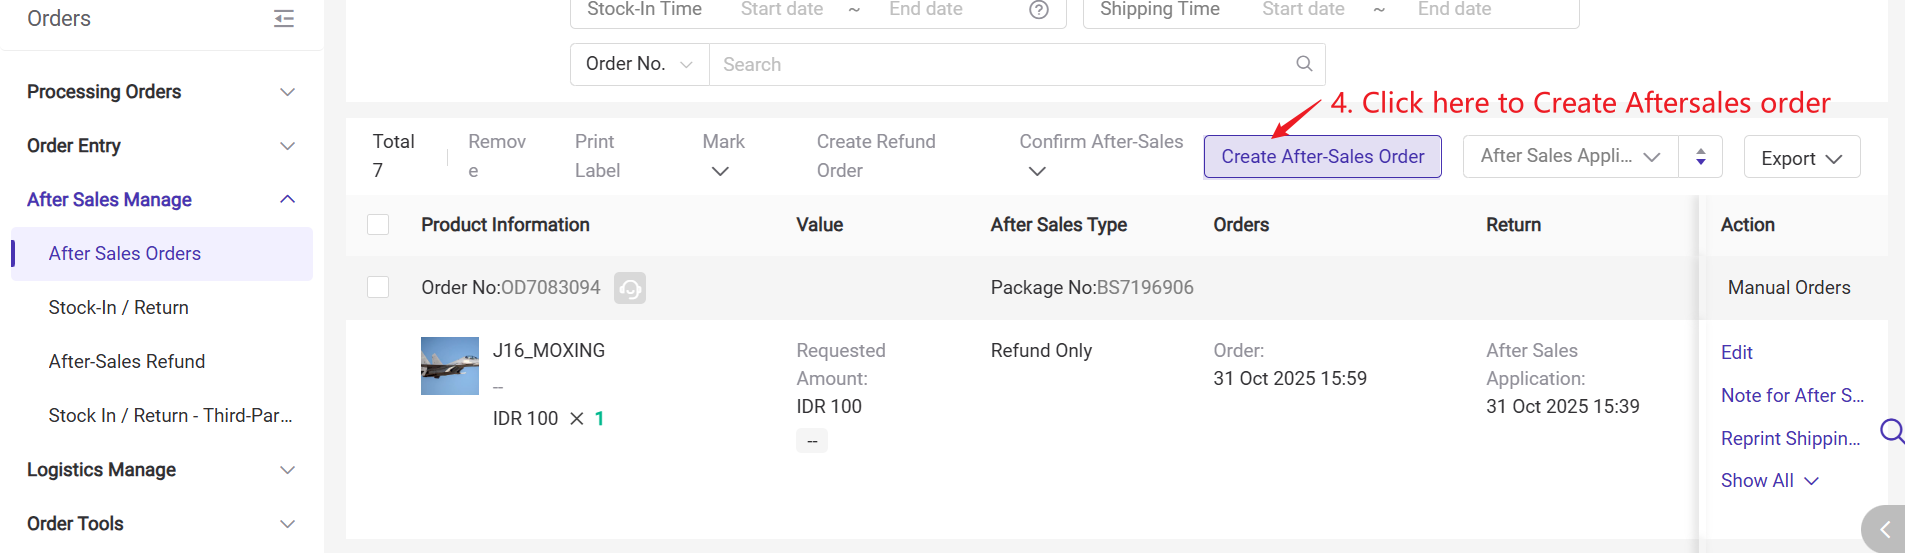Click the icon beside order number OD7083094
Screen dimensions: 1905x553
tap(629, 288)
